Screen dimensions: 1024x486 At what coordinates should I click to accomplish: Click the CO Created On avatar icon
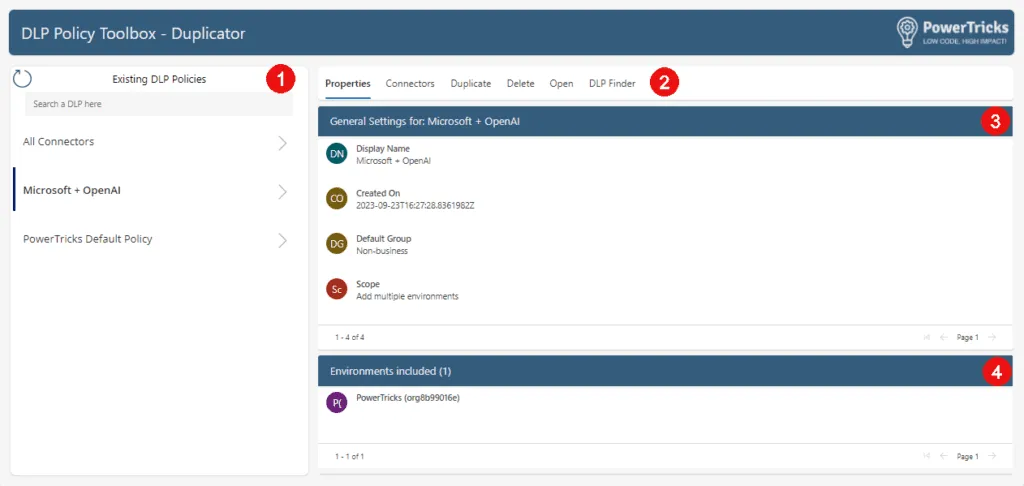click(336, 199)
